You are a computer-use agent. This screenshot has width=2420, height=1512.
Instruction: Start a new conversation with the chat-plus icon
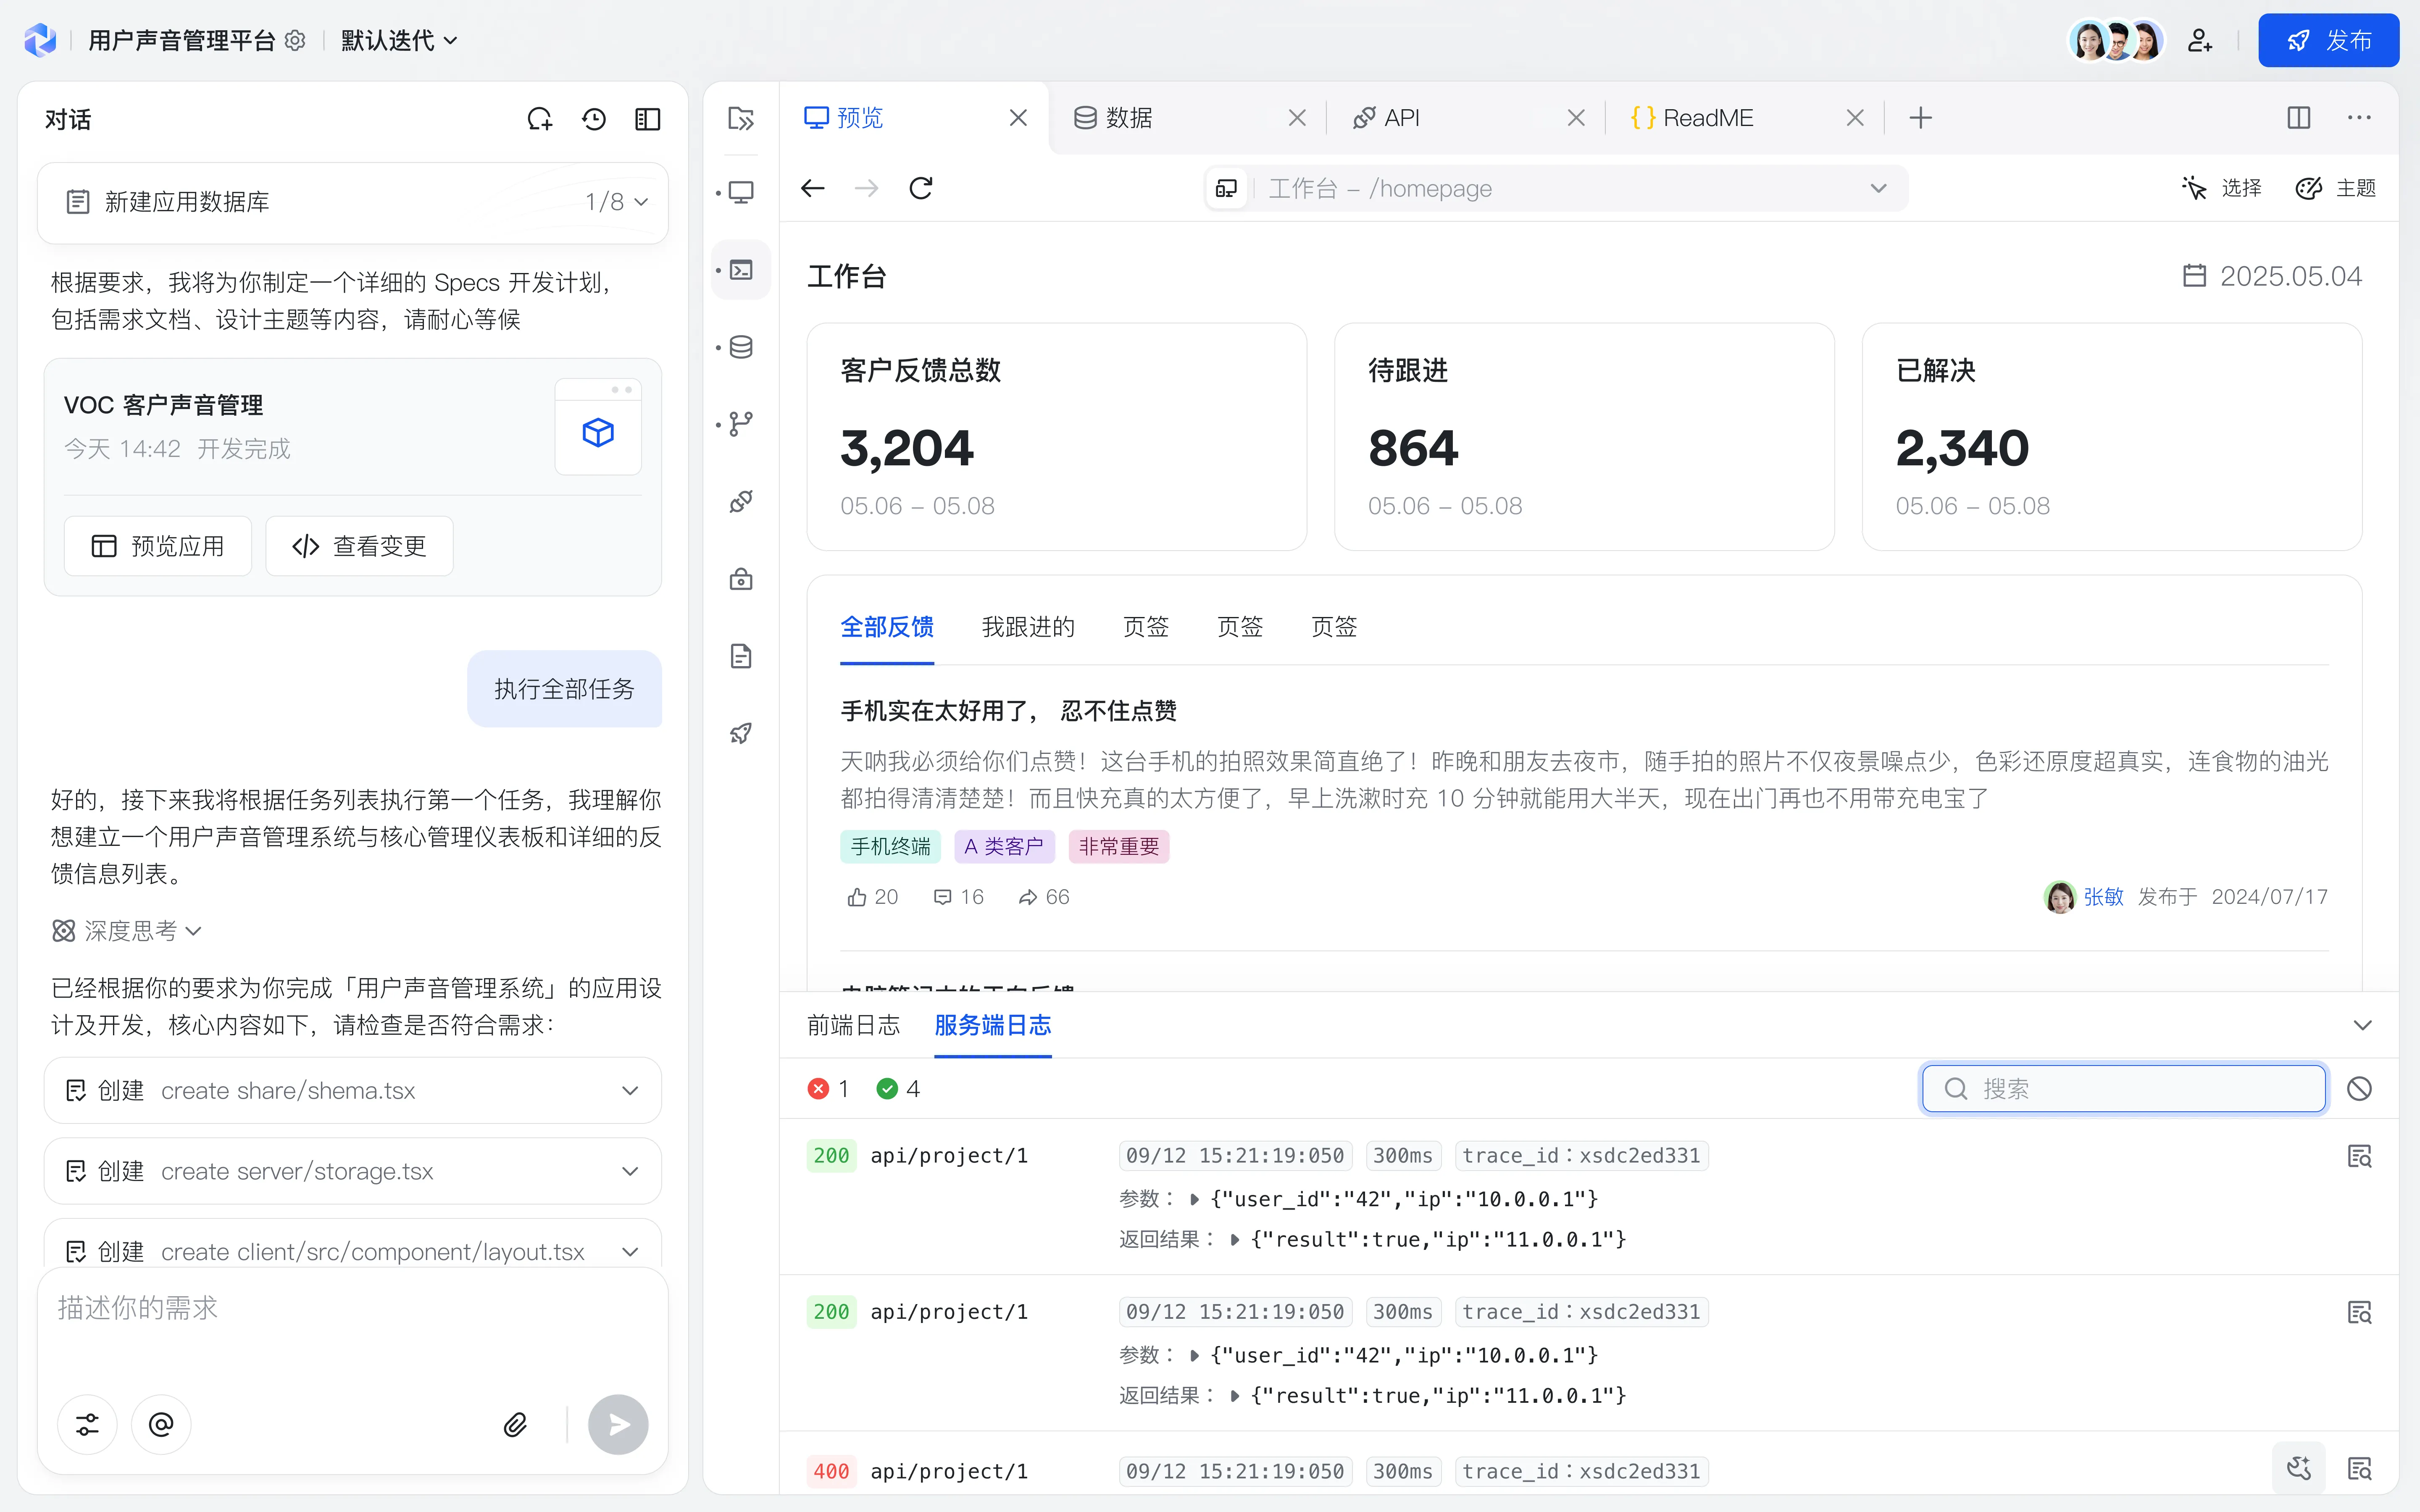pyautogui.click(x=540, y=119)
